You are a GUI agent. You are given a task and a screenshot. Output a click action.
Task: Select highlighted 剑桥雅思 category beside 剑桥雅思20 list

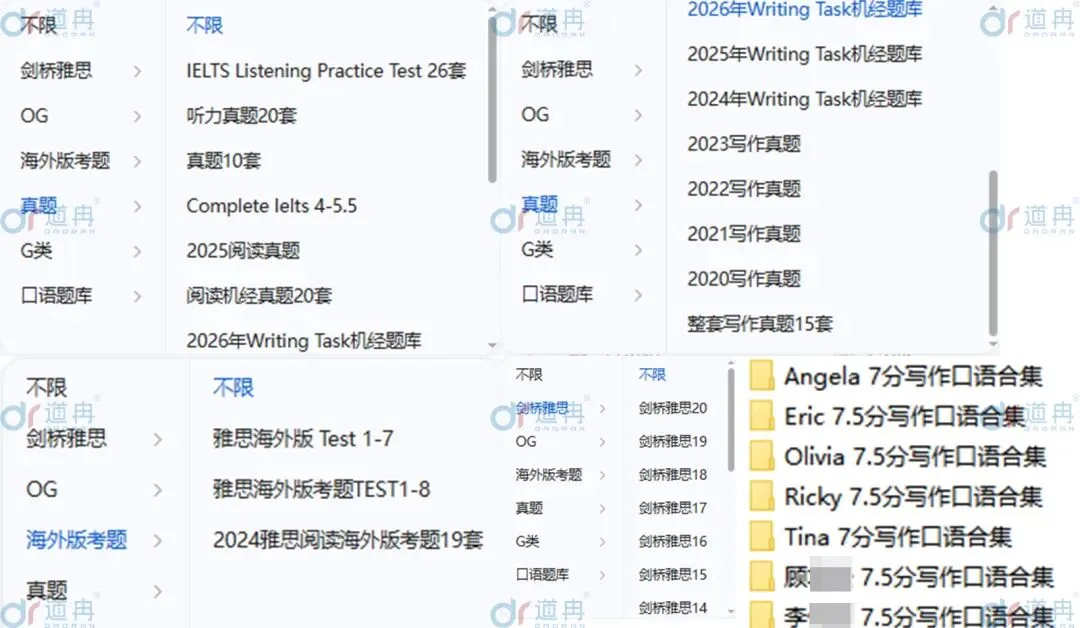(x=543, y=408)
